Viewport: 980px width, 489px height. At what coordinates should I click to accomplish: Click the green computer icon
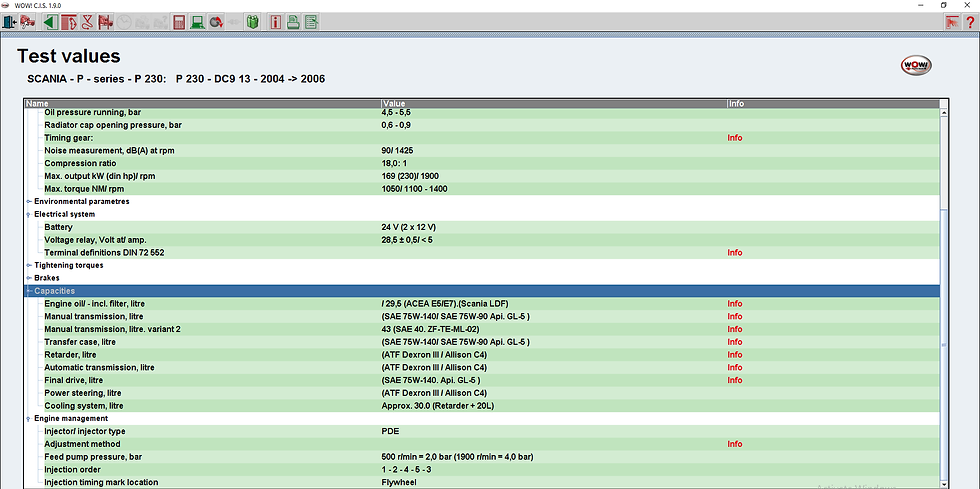click(x=198, y=22)
